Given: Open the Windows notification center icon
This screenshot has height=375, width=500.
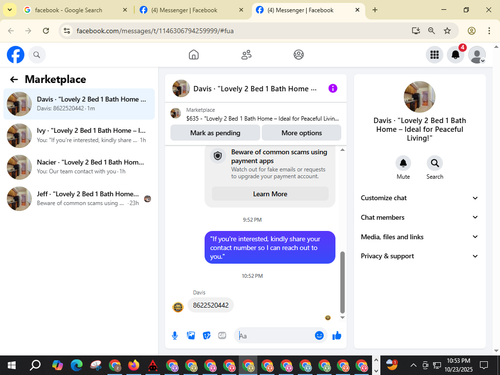Looking at the screenshot, I should point(484,365).
